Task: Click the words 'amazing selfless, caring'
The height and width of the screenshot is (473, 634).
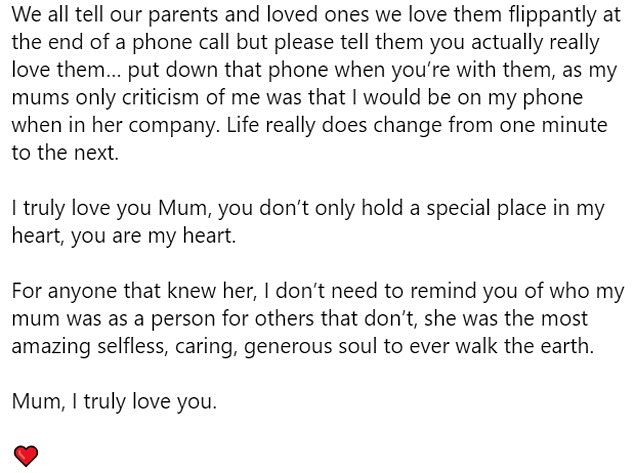Action: coord(125,346)
